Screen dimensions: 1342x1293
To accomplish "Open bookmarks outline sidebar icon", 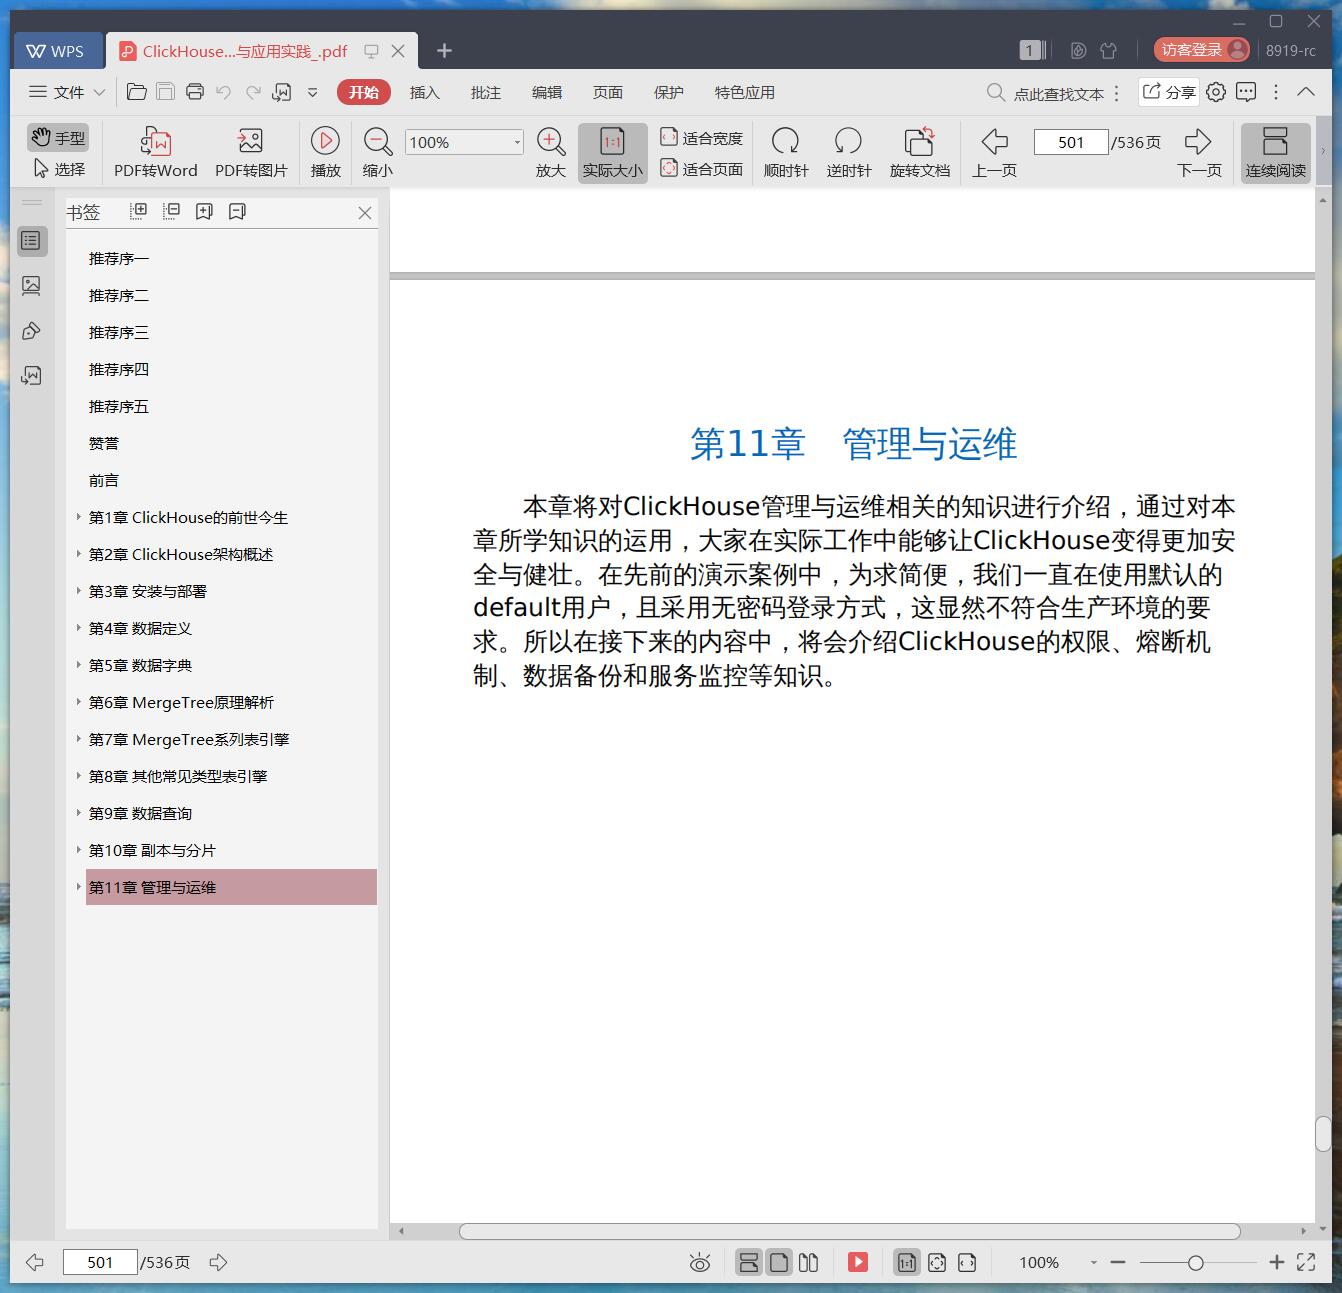I will coord(31,241).
